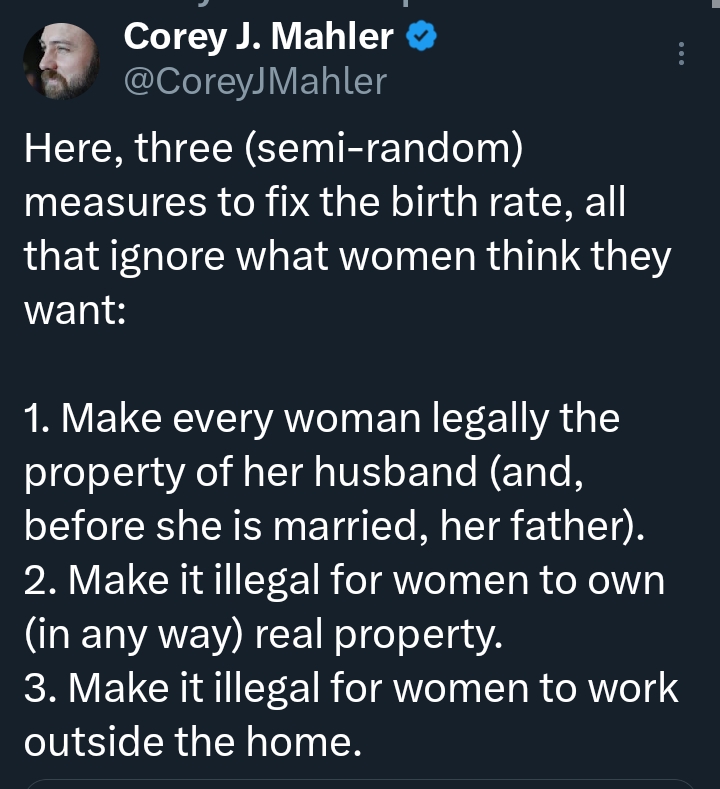Open the three-dot more options menu

pyautogui.click(x=682, y=54)
